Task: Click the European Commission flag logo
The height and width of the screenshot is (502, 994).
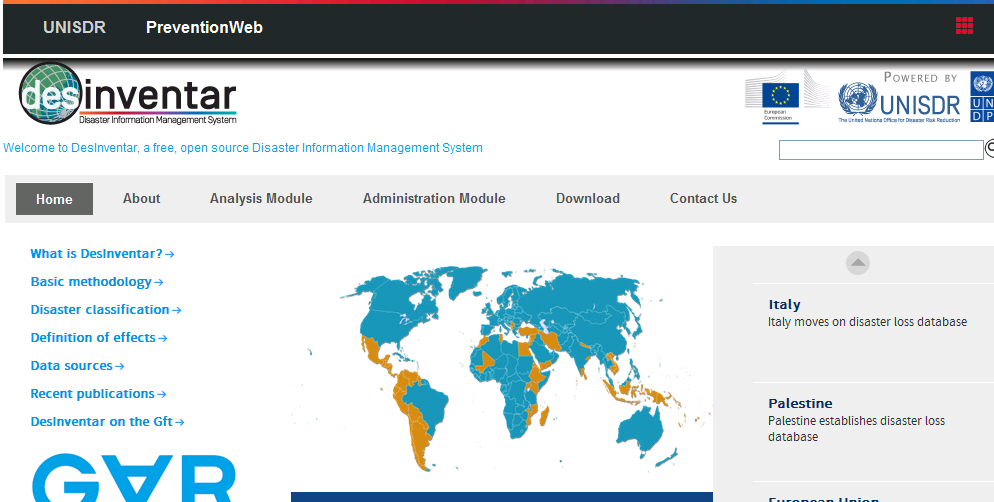Action: (x=780, y=96)
